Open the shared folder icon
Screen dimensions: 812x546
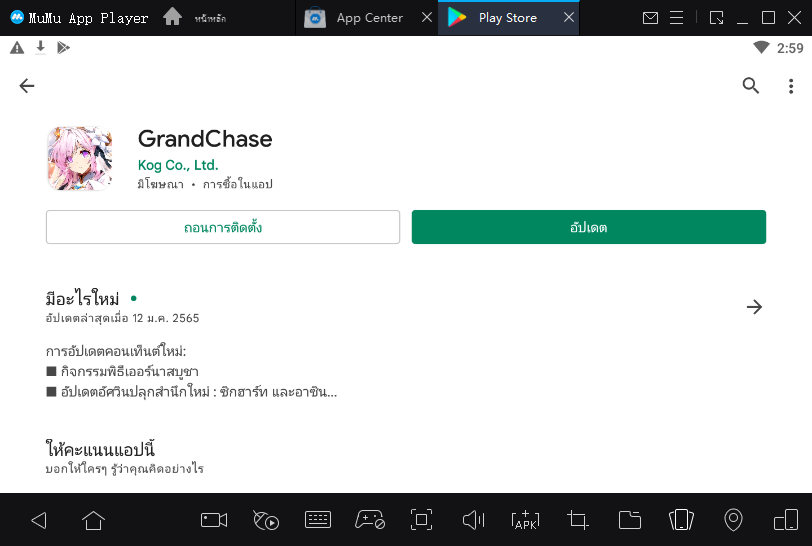[629, 520]
